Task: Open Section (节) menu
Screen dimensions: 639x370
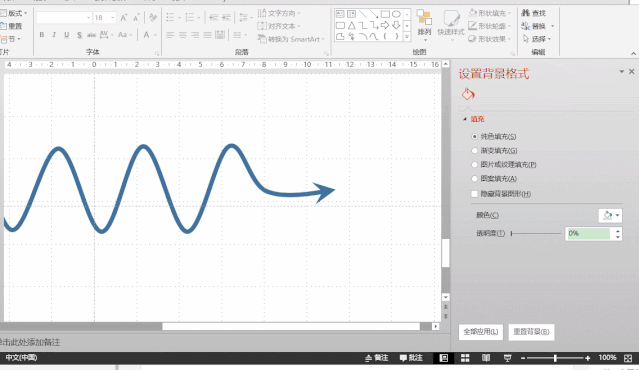Action: coord(11,39)
